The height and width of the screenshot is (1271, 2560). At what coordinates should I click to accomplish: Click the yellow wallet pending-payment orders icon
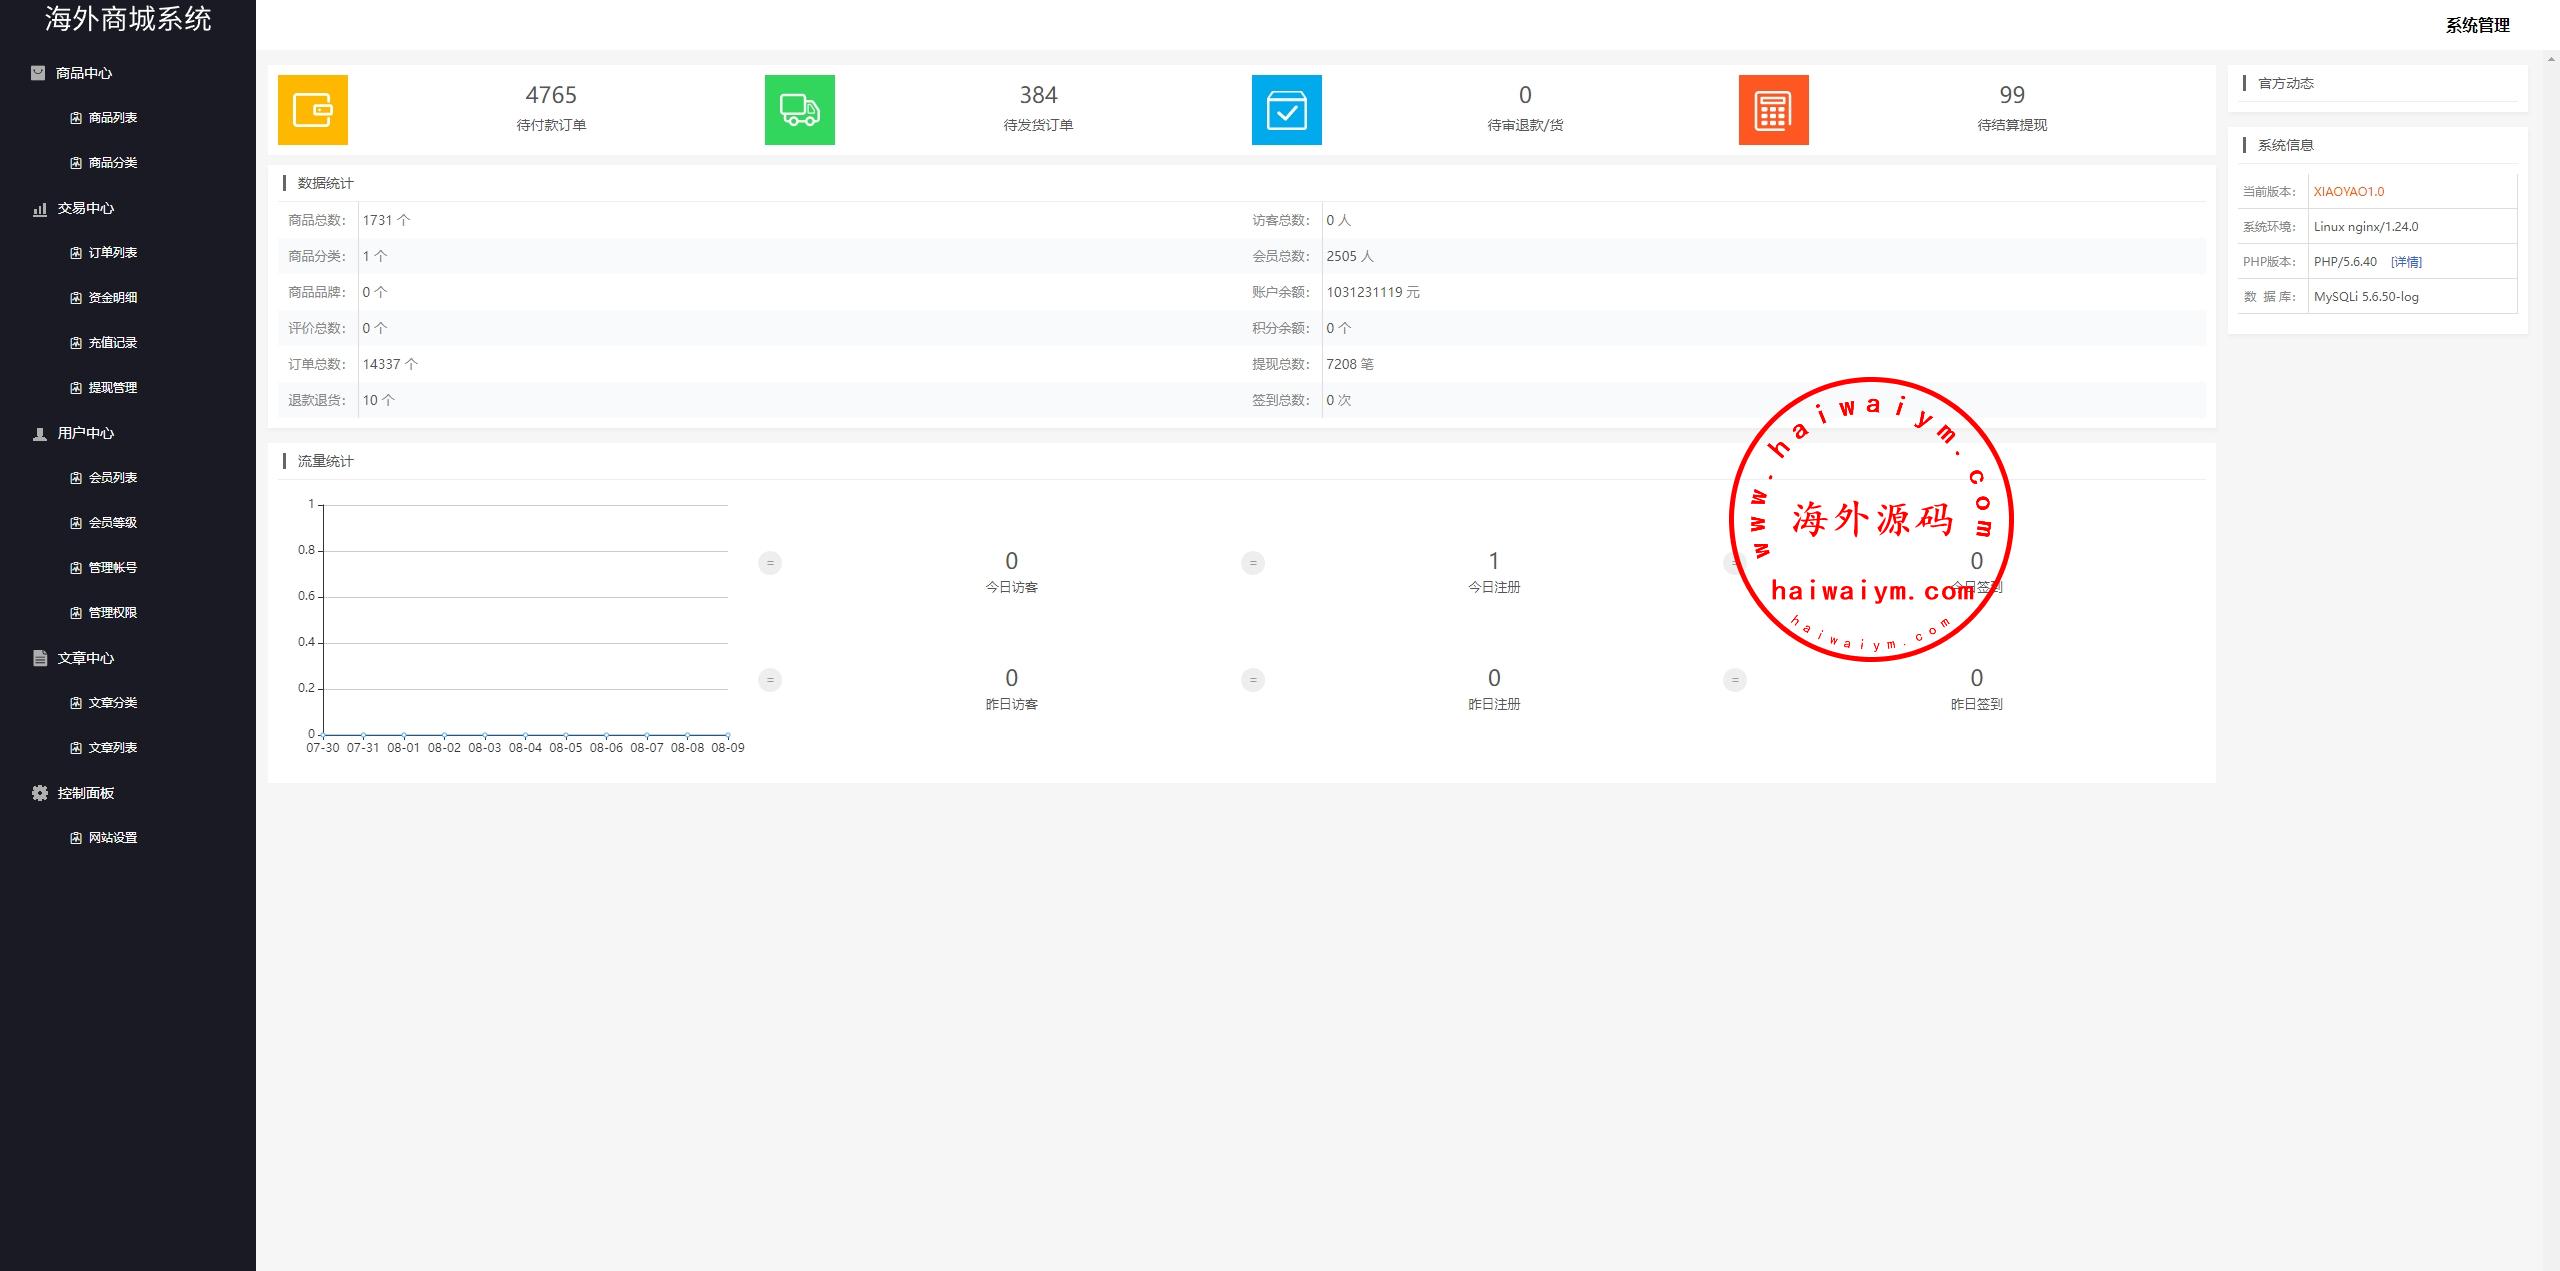click(x=312, y=110)
